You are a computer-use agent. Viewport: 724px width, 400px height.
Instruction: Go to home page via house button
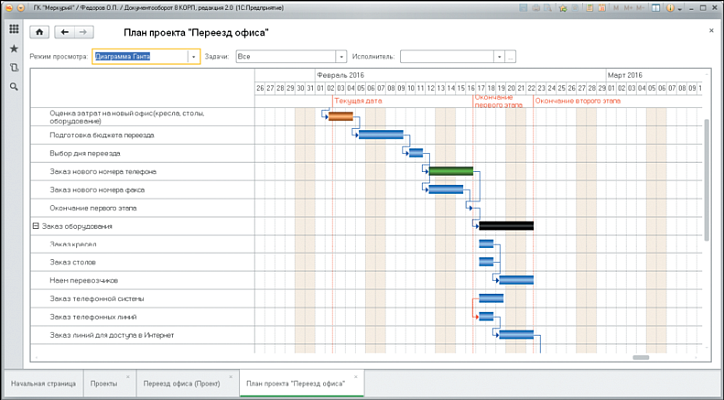click(41, 32)
